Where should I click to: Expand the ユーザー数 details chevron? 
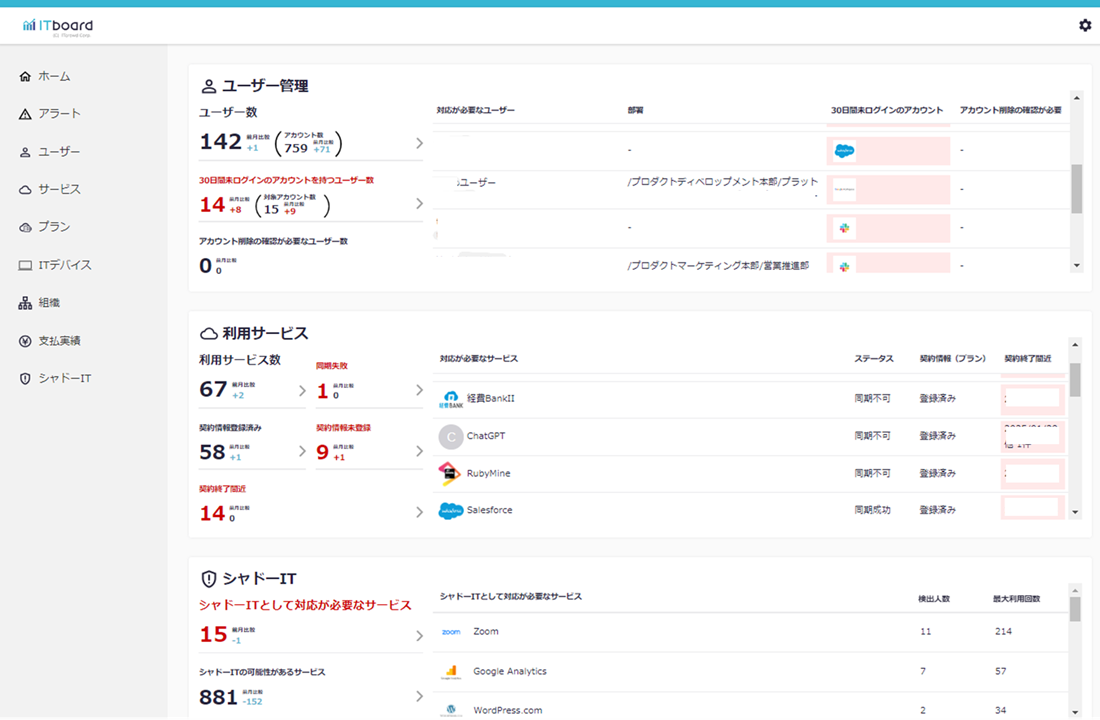coord(418,143)
